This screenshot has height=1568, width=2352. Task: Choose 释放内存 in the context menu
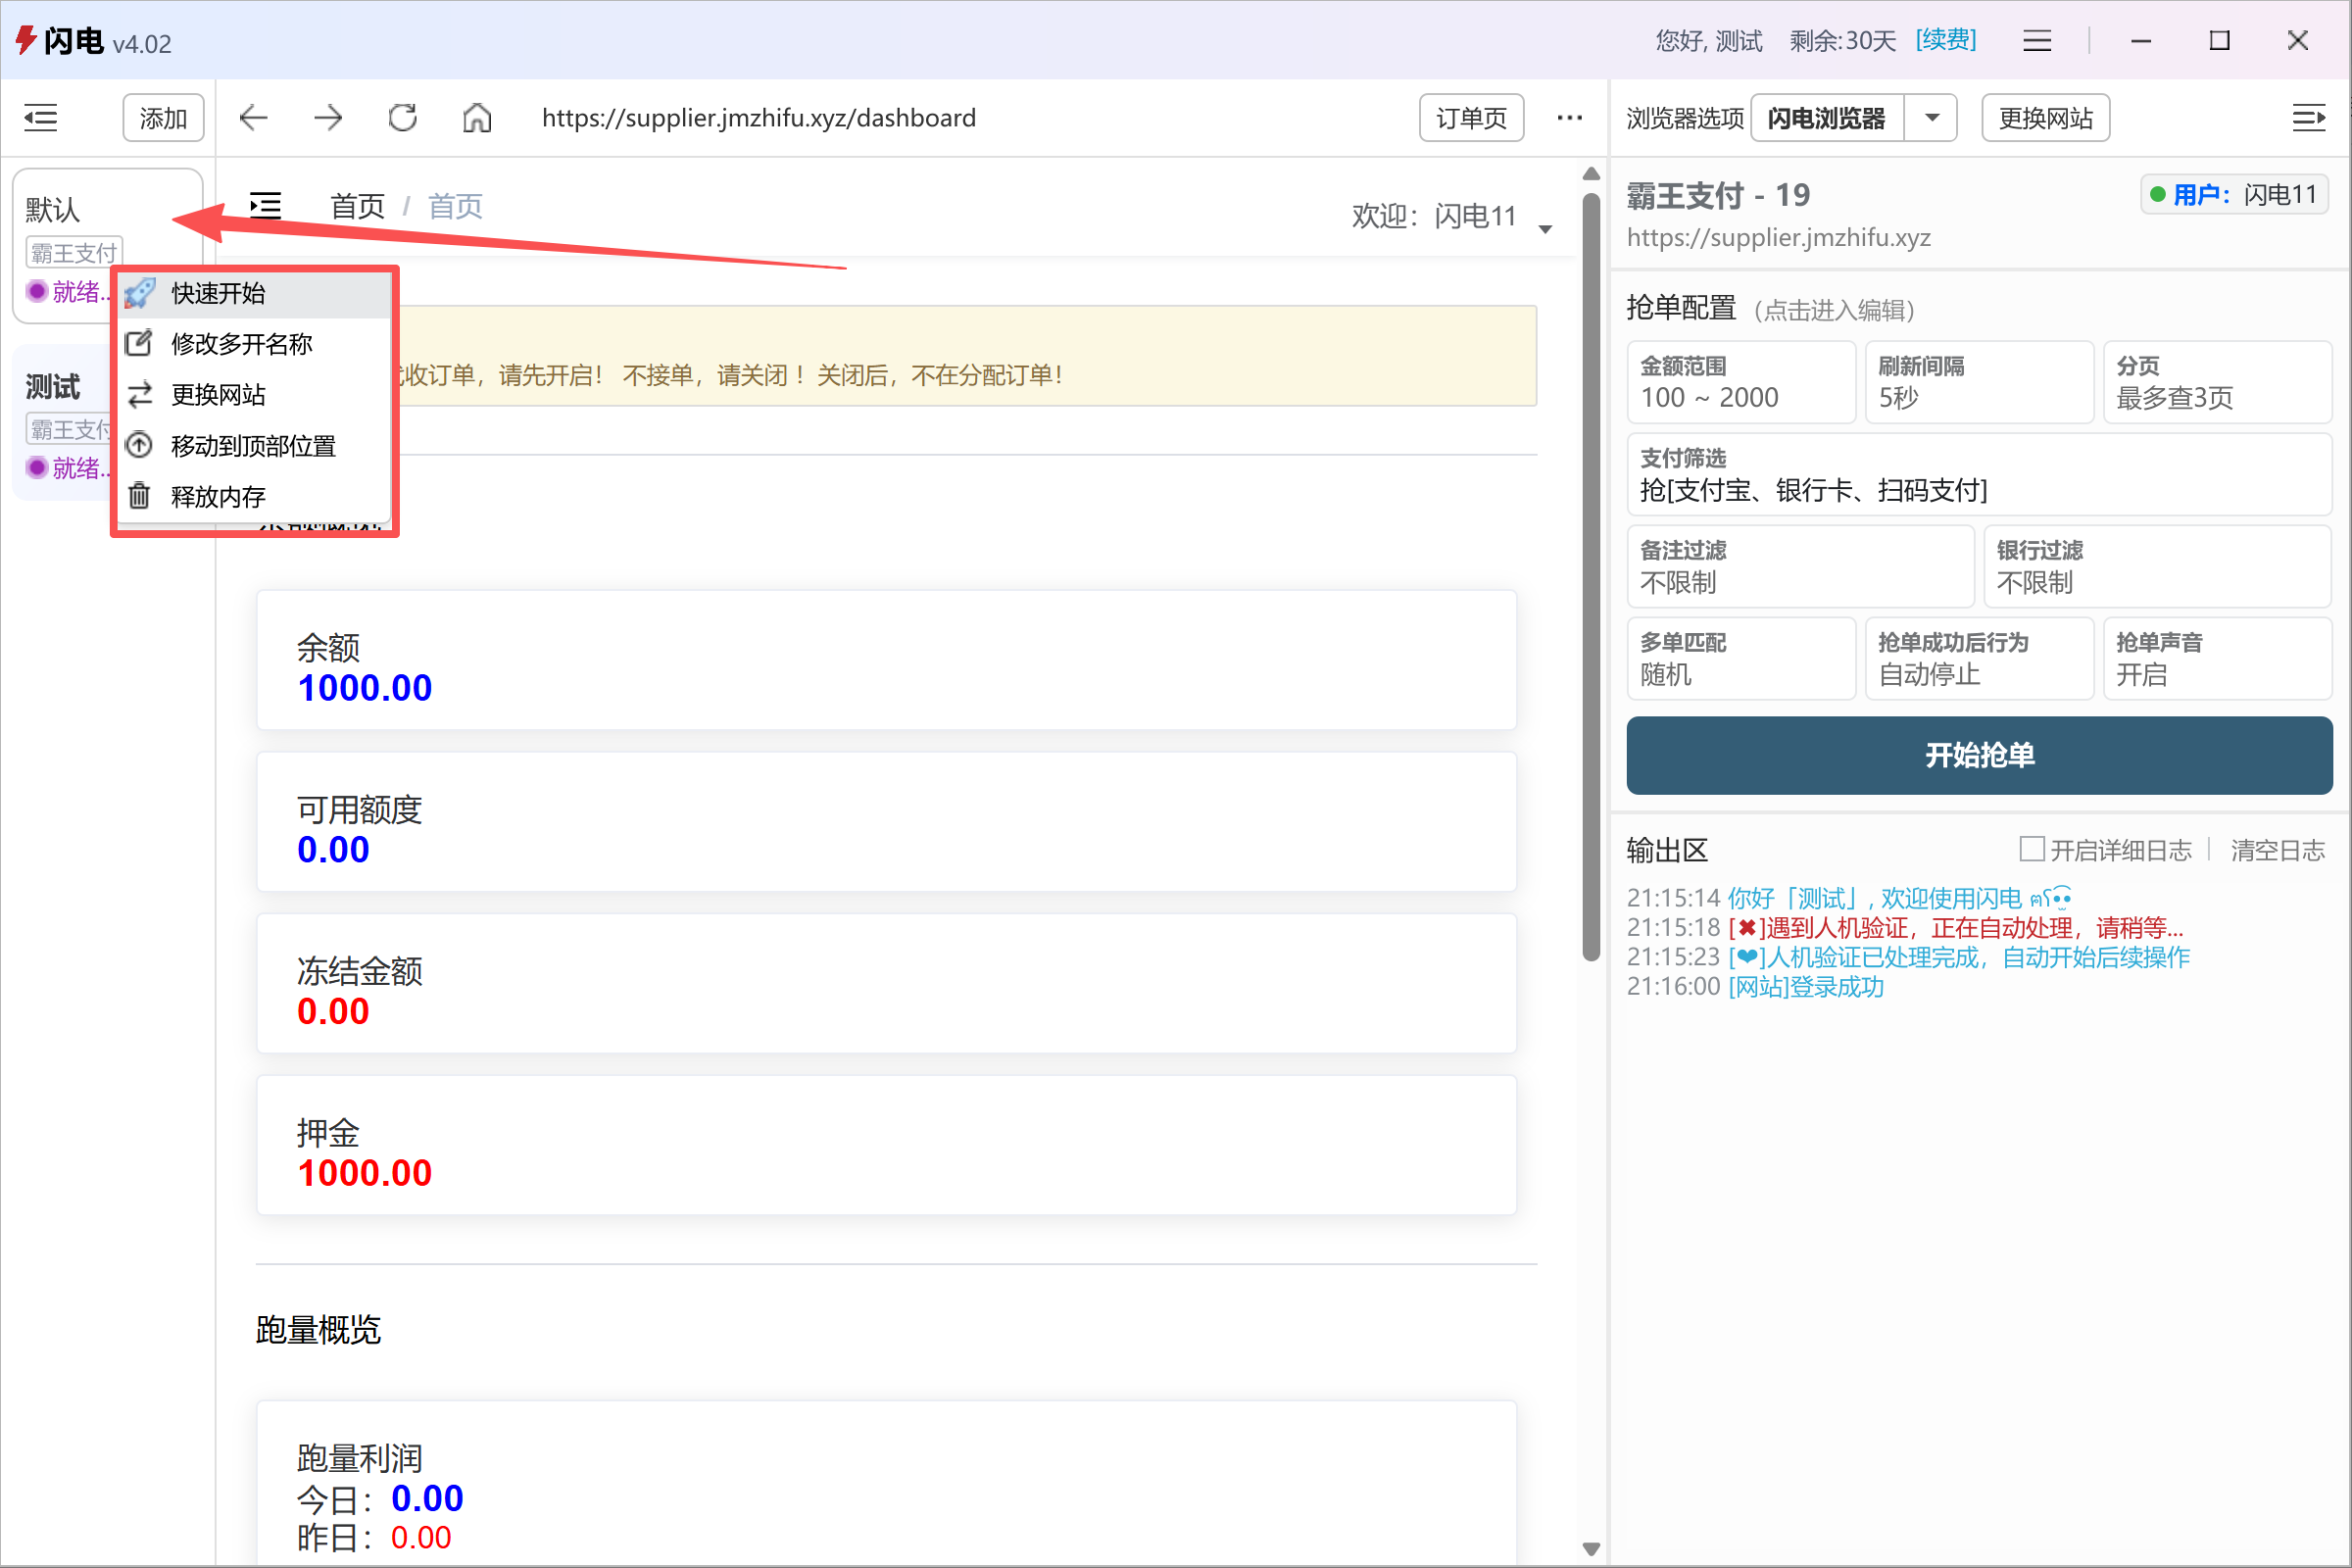tap(219, 496)
